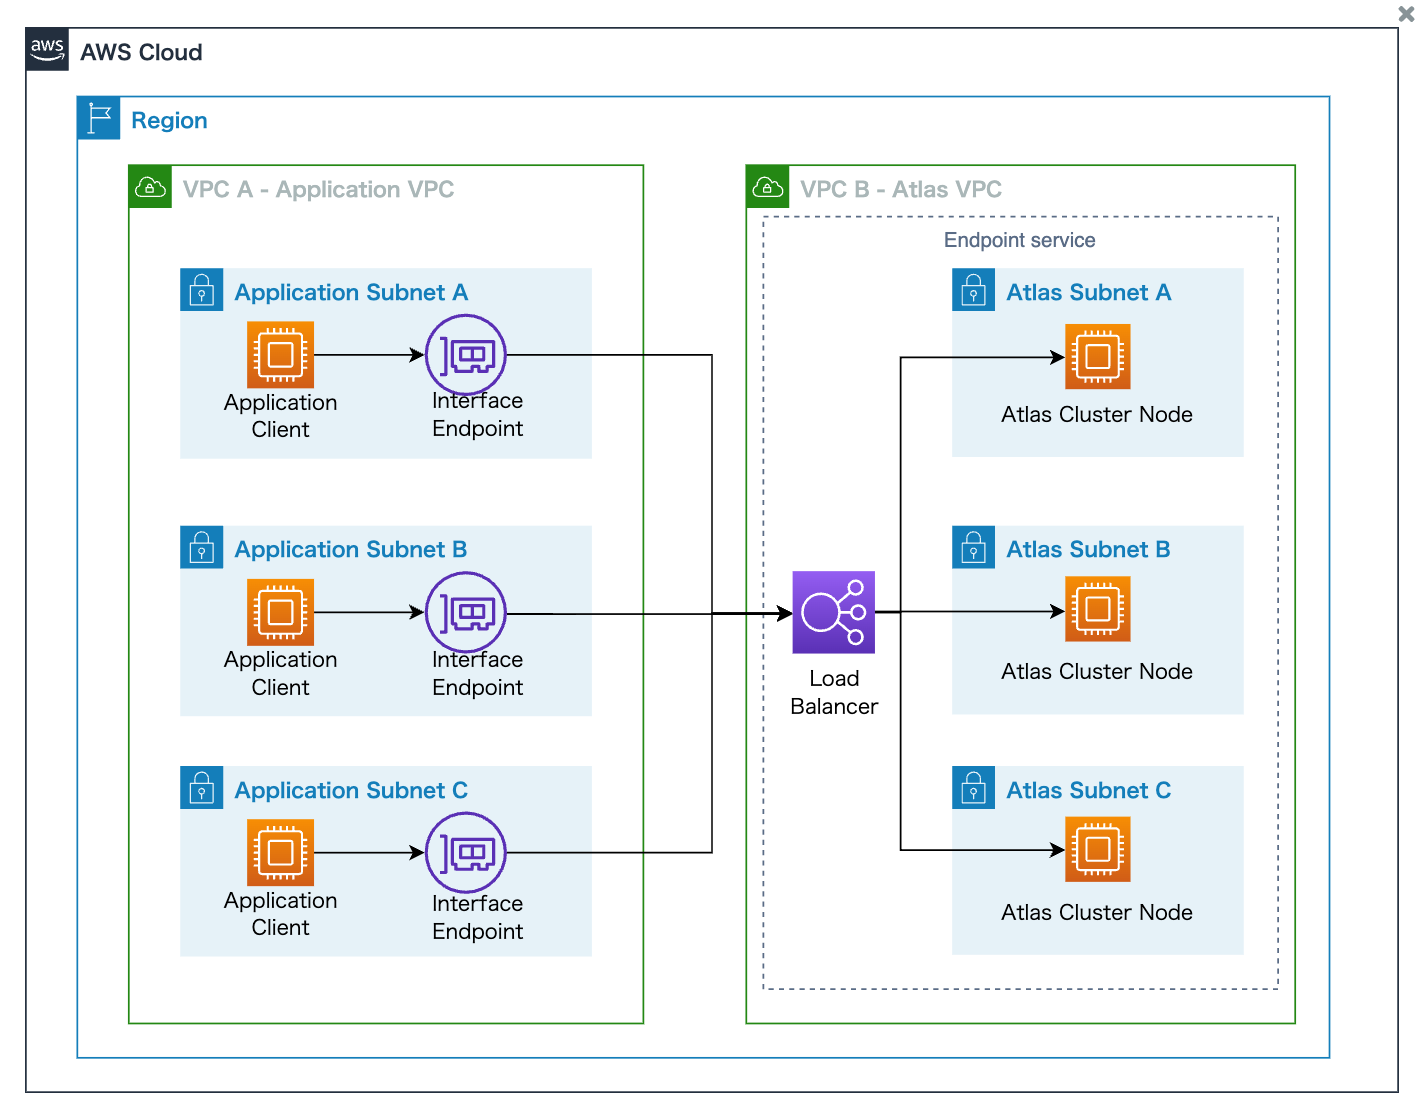Click the lock icon on Application Subnet A
Screen dimensions: 1418x1114
202,290
